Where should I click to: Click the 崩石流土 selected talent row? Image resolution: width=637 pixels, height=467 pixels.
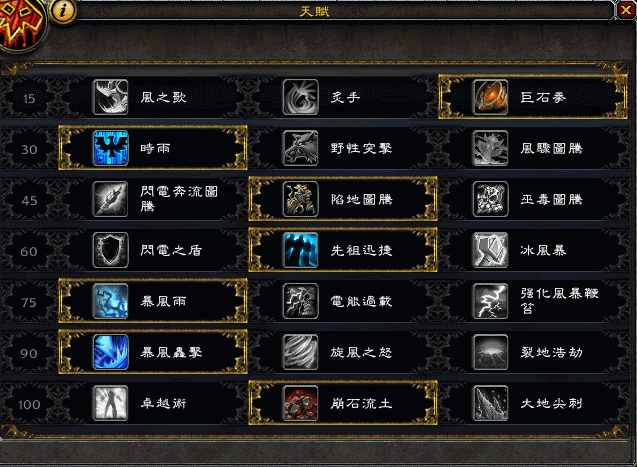(x=343, y=403)
